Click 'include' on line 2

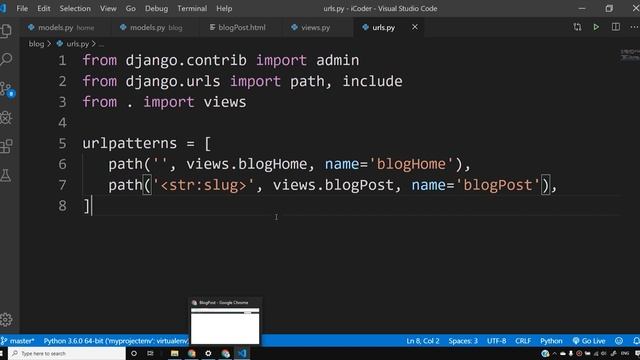pyautogui.click(x=372, y=81)
